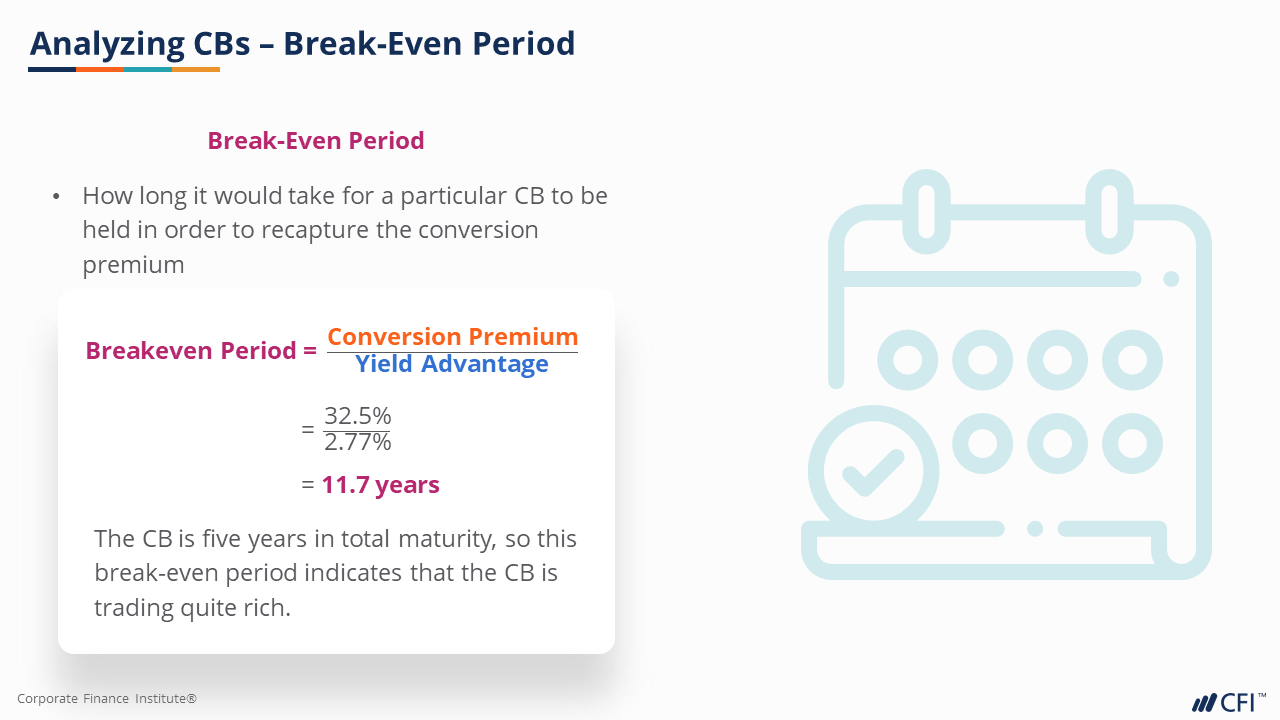
Task: Click the pink "Break-Even Period" subheading
Action: click(316, 141)
